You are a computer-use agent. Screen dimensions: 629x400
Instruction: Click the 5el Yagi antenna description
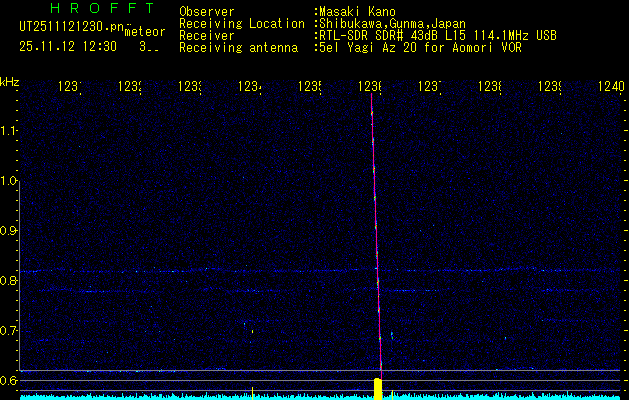pos(417,46)
